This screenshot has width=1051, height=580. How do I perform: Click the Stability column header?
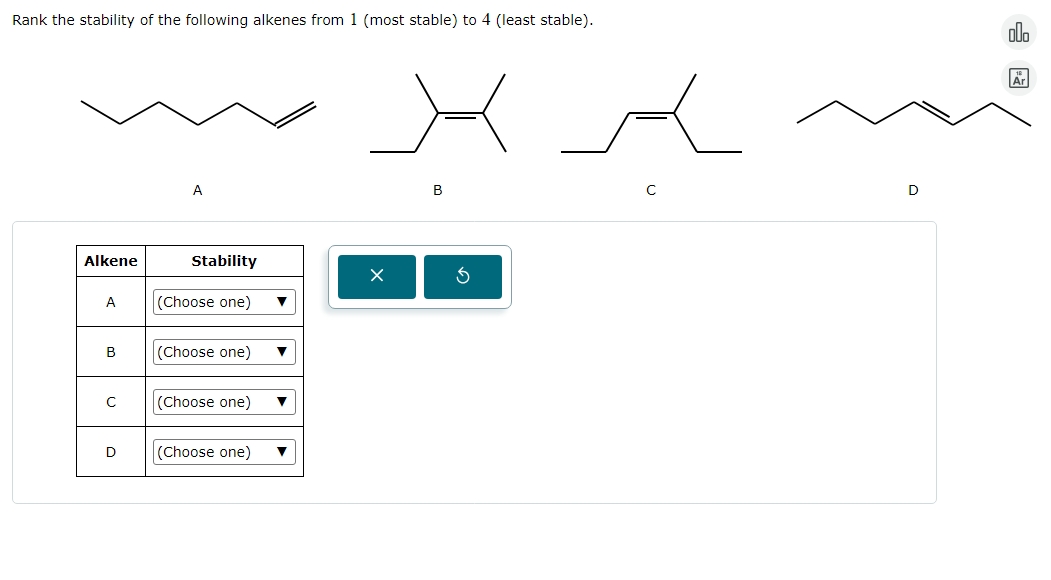click(223, 260)
